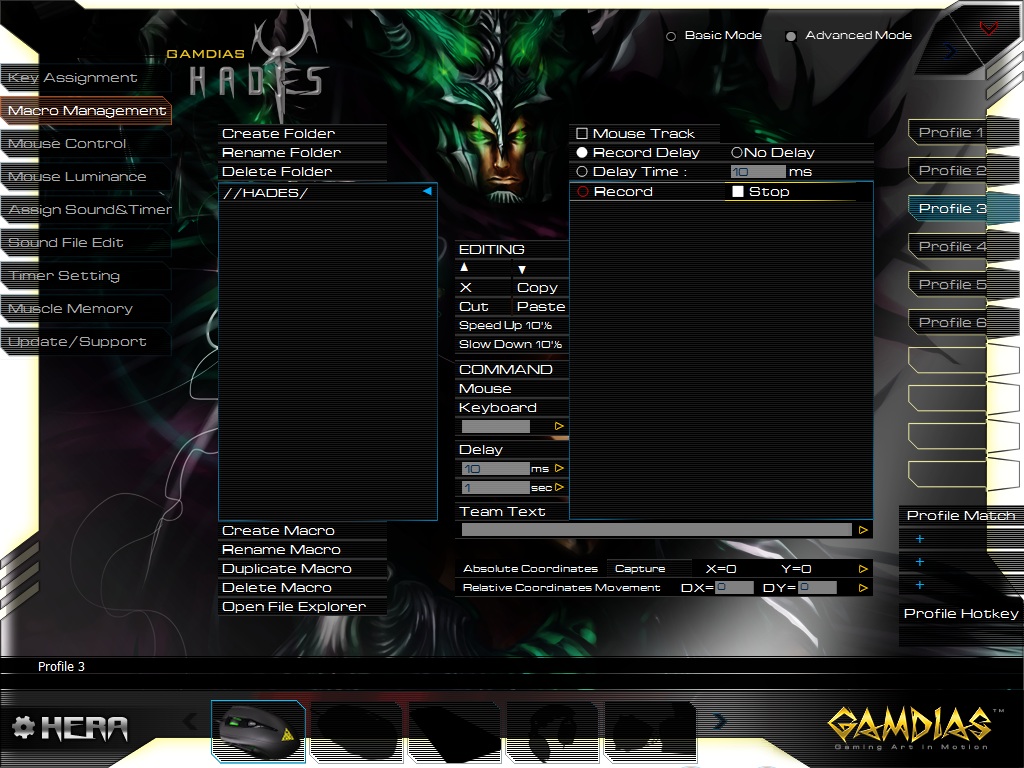Click the HERA gear settings icon
1024x768 pixels.
(24, 727)
